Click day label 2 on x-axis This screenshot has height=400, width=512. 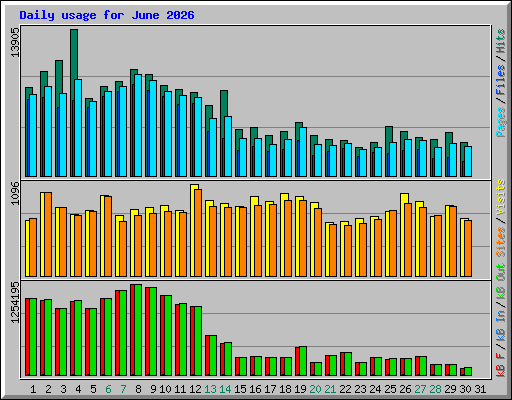click(x=48, y=389)
